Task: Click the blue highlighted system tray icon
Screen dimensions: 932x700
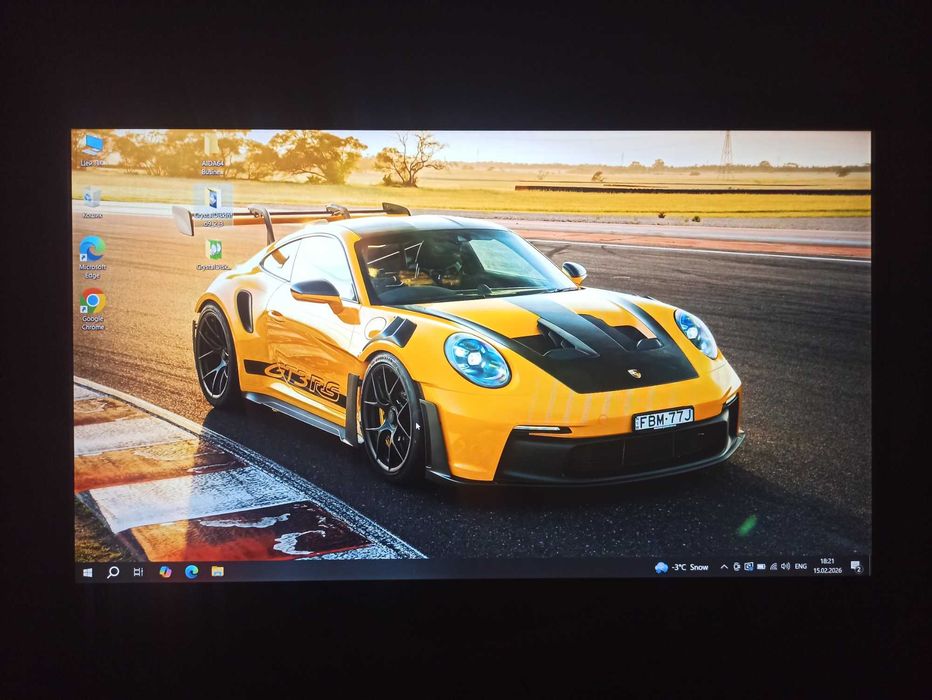Action: coord(748,567)
